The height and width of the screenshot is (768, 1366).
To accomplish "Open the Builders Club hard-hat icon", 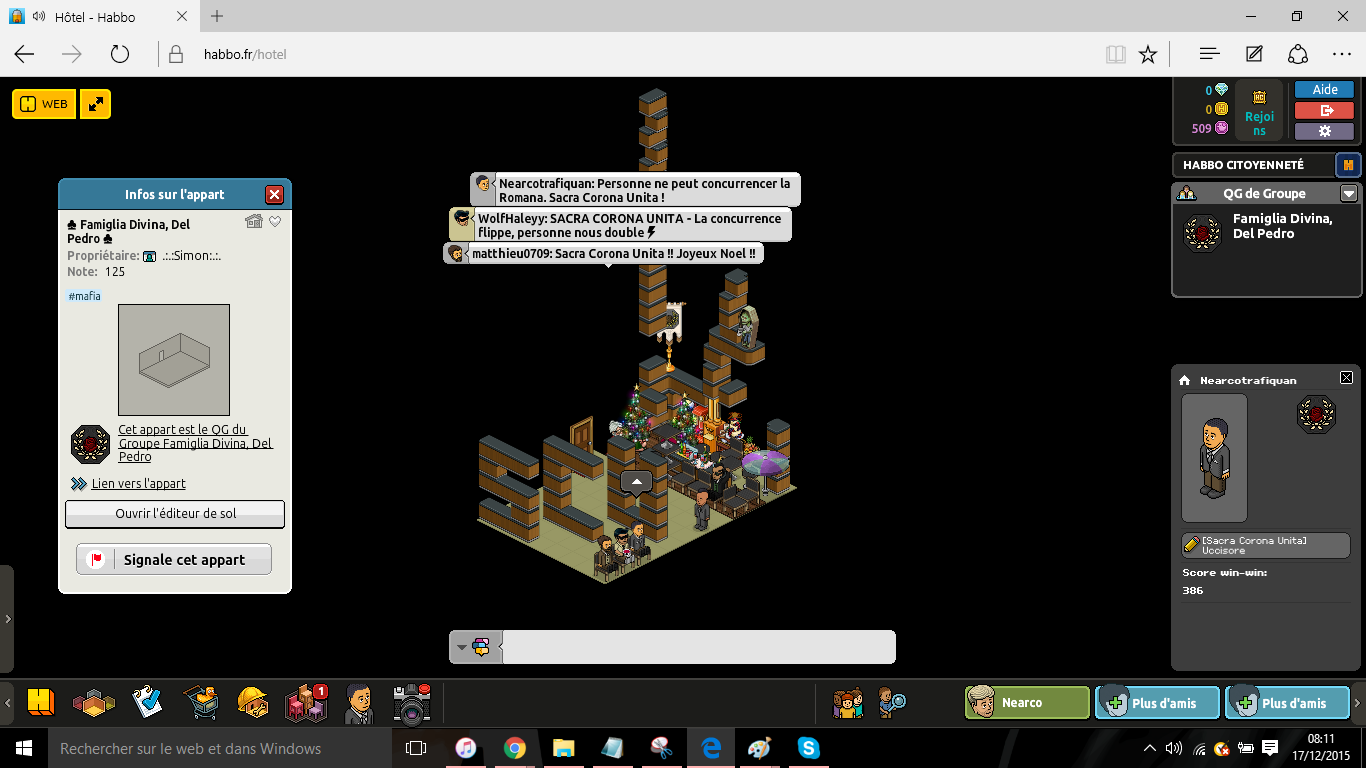I will (x=253, y=703).
